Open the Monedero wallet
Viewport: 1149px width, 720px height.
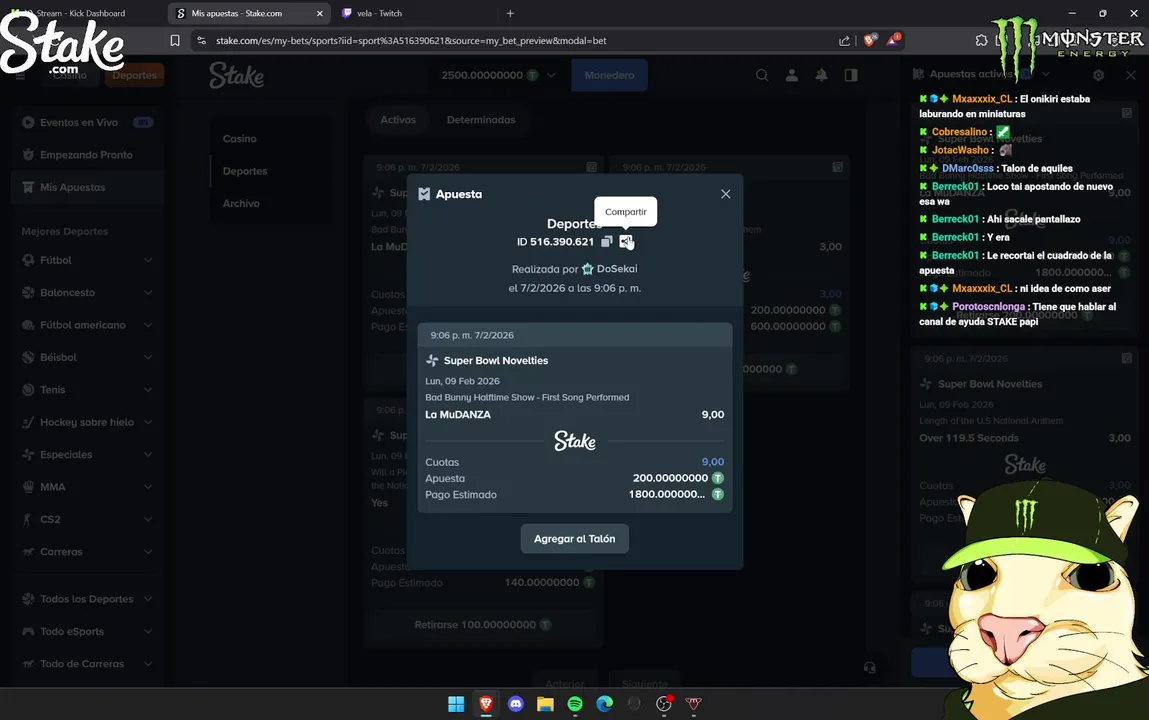[x=609, y=75]
